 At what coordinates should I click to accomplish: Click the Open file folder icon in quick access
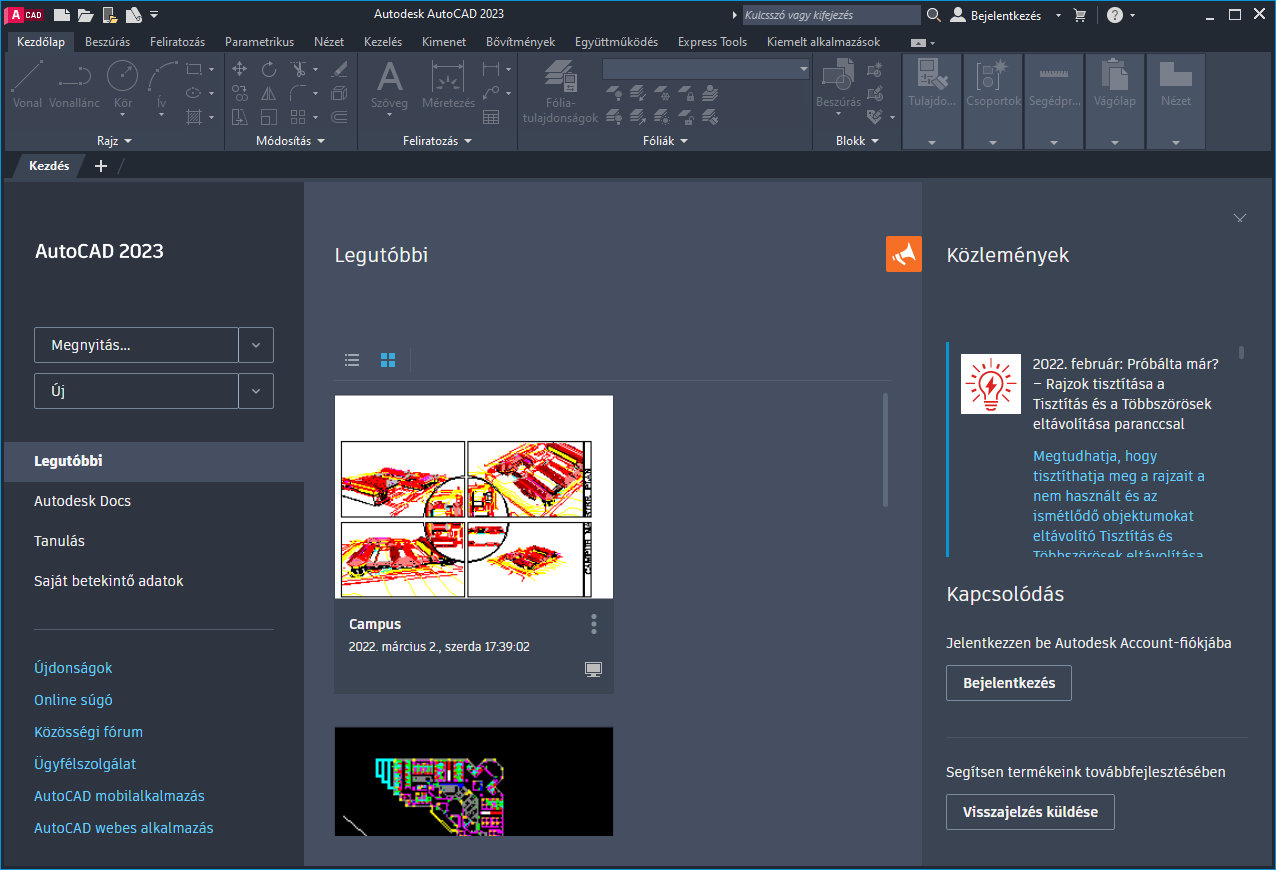tap(86, 15)
